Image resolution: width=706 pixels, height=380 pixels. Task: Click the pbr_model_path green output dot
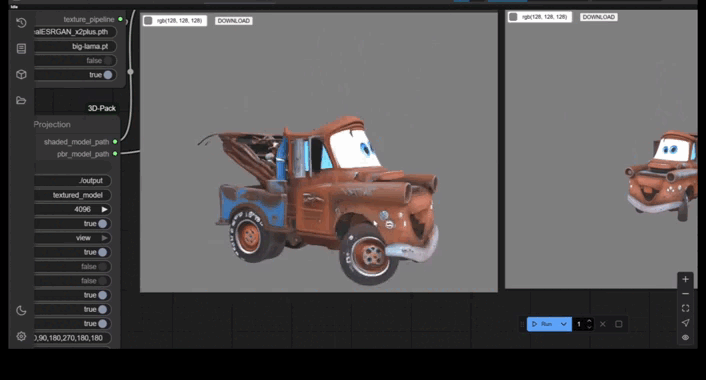pos(115,154)
